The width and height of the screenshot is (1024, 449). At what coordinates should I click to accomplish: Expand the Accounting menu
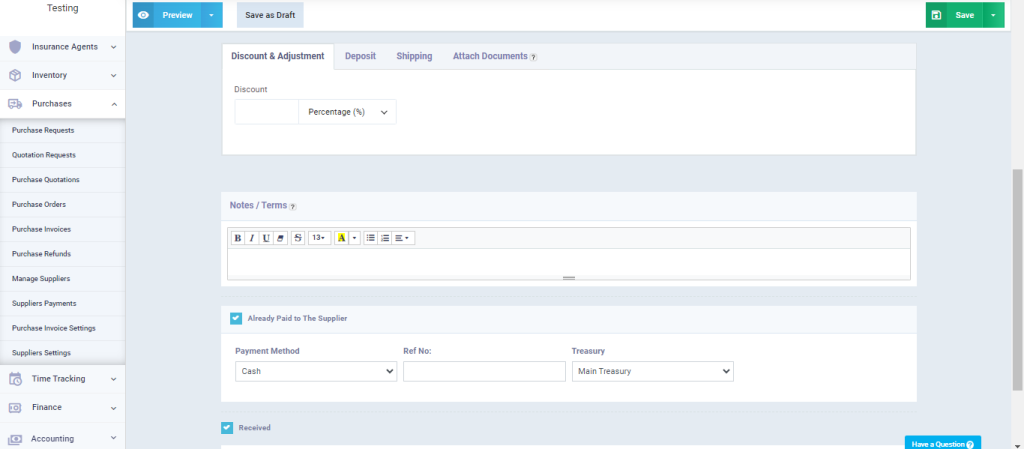click(x=114, y=439)
